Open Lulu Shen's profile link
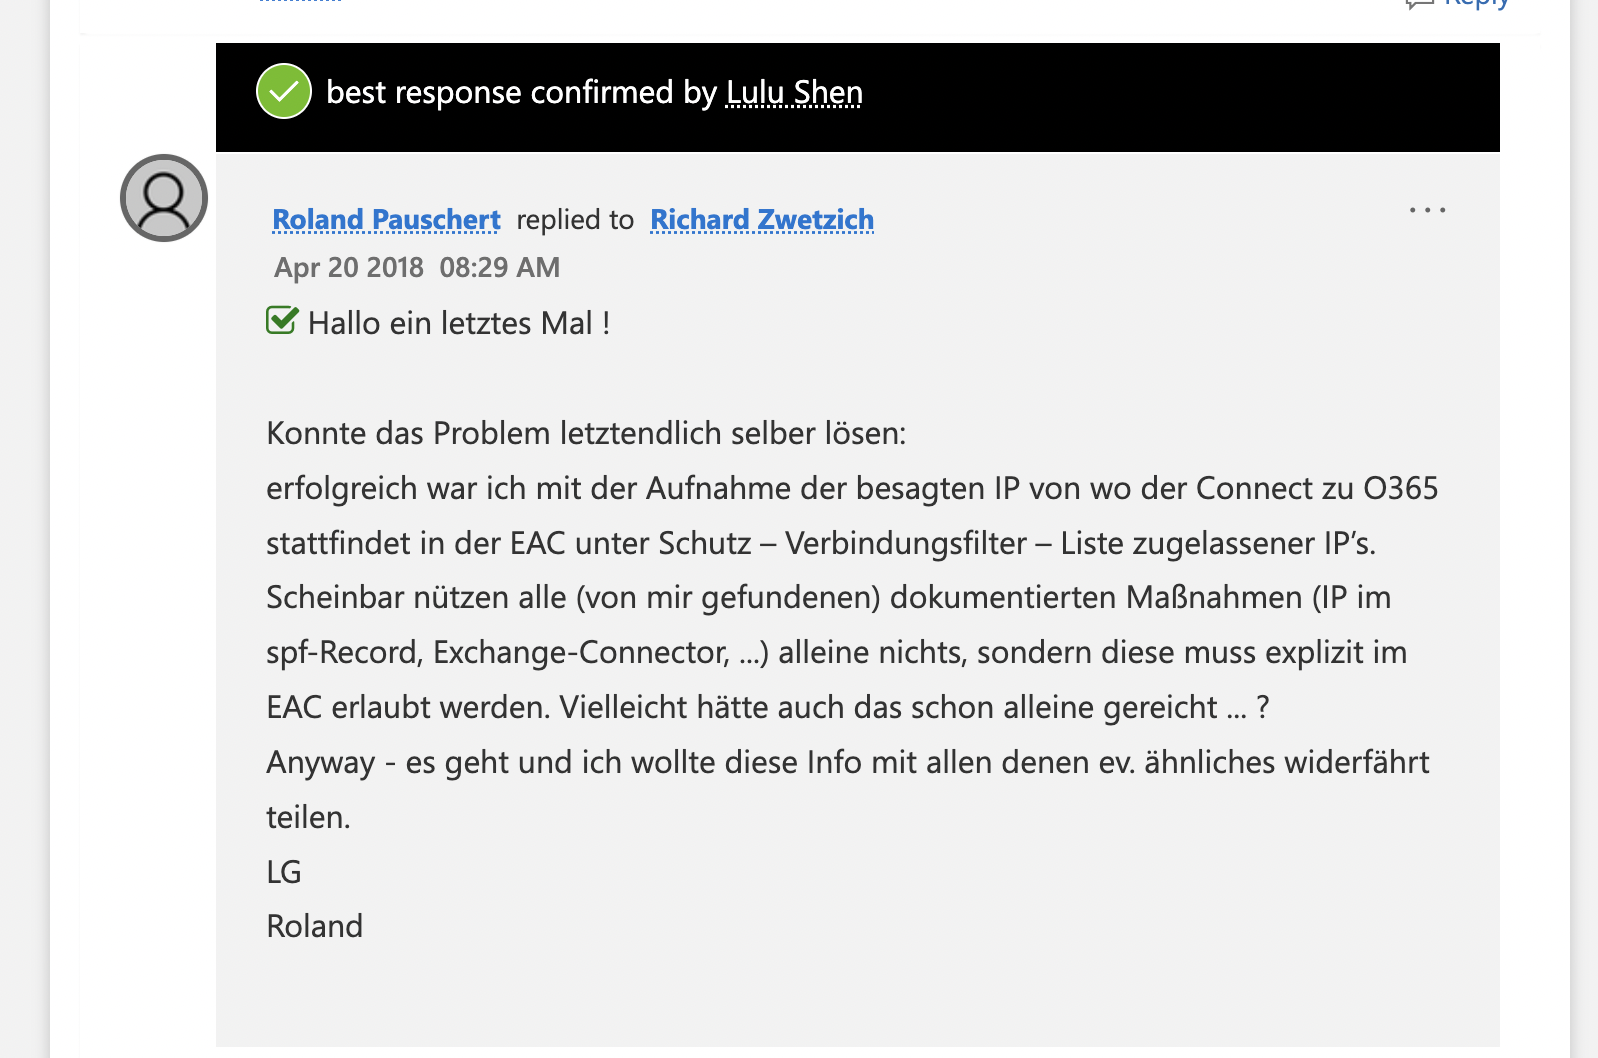This screenshot has width=1598, height=1058. pyautogui.click(x=794, y=92)
